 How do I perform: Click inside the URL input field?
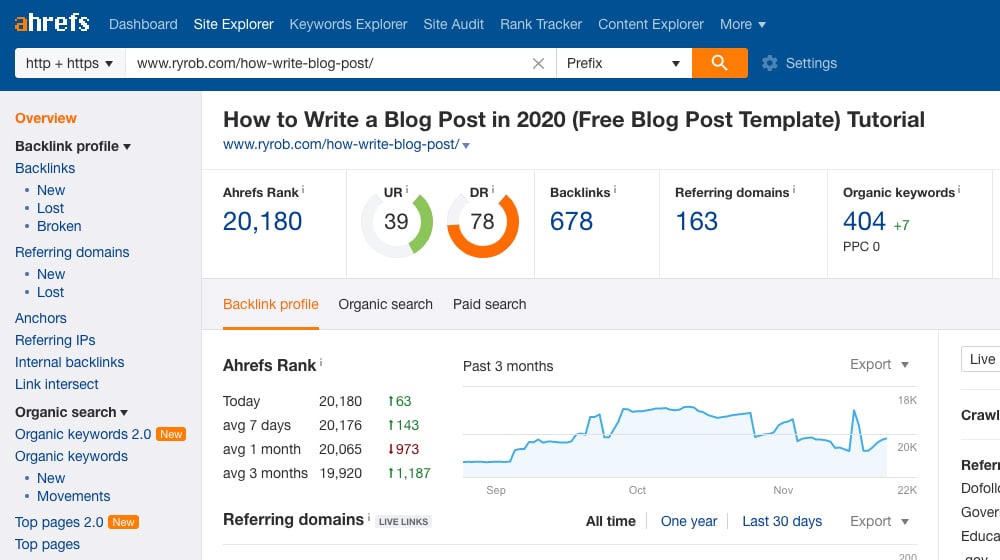click(330, 63)
